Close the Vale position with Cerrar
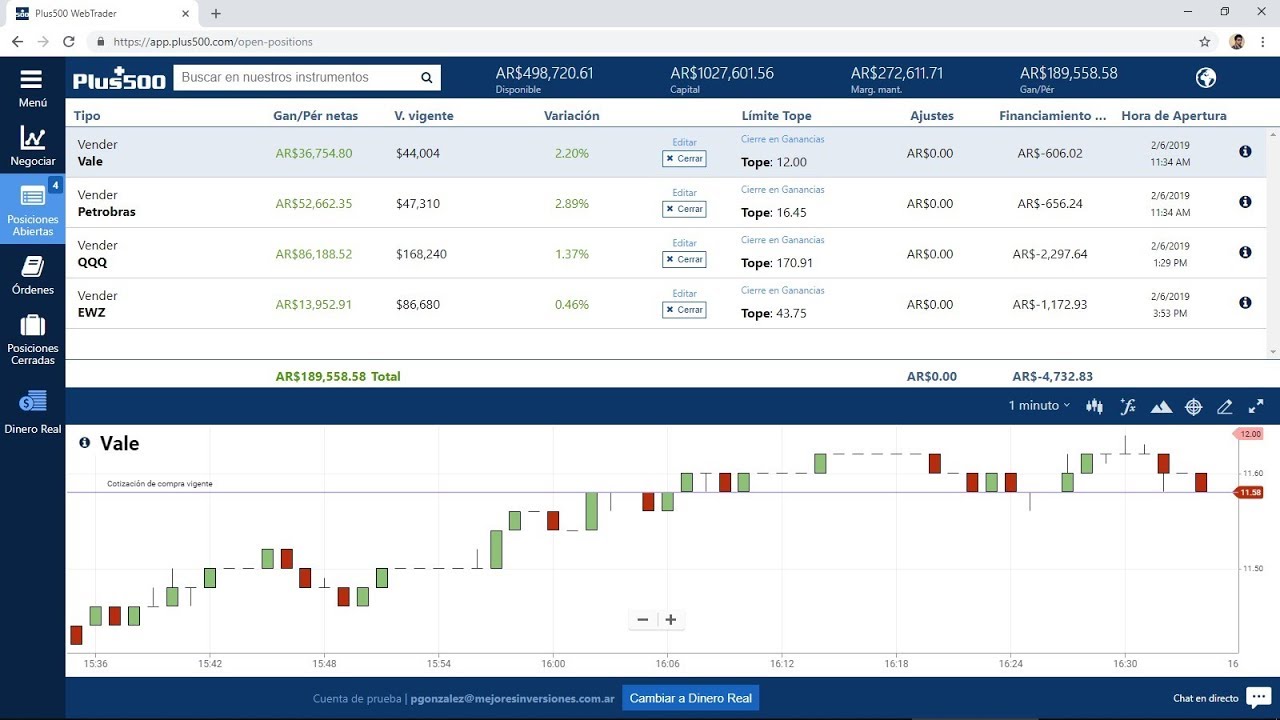The height and width of the screenshot is (720, 1280). (684, 158)
